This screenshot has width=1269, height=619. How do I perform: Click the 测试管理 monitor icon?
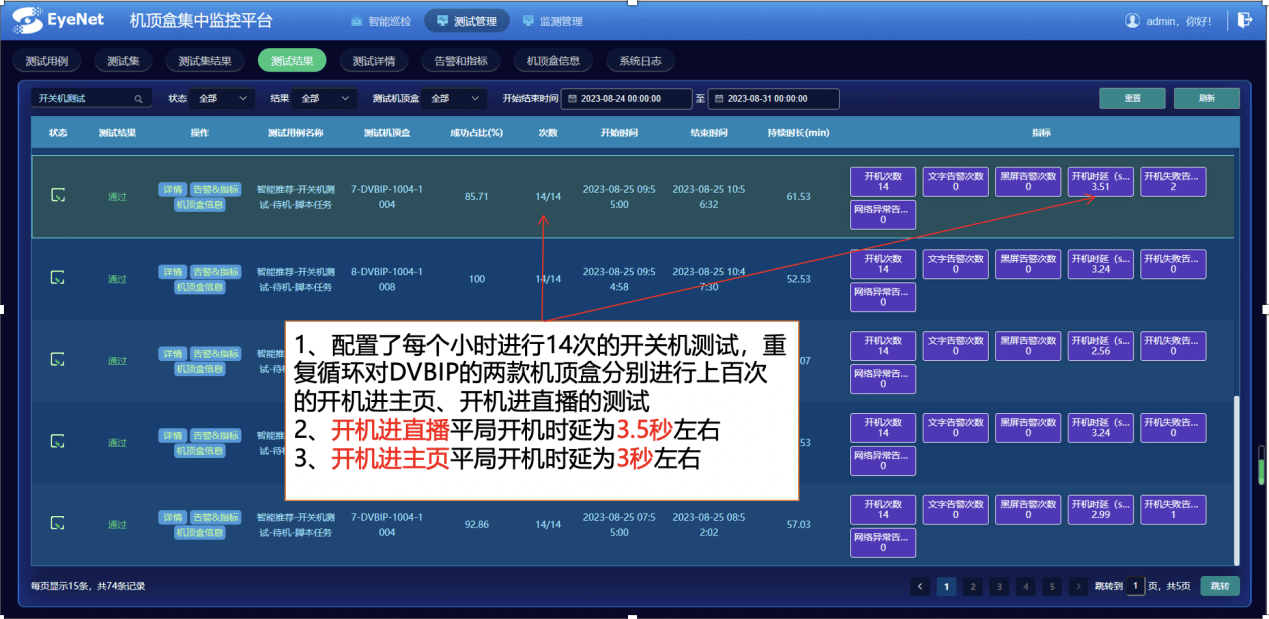pos(440,19)
